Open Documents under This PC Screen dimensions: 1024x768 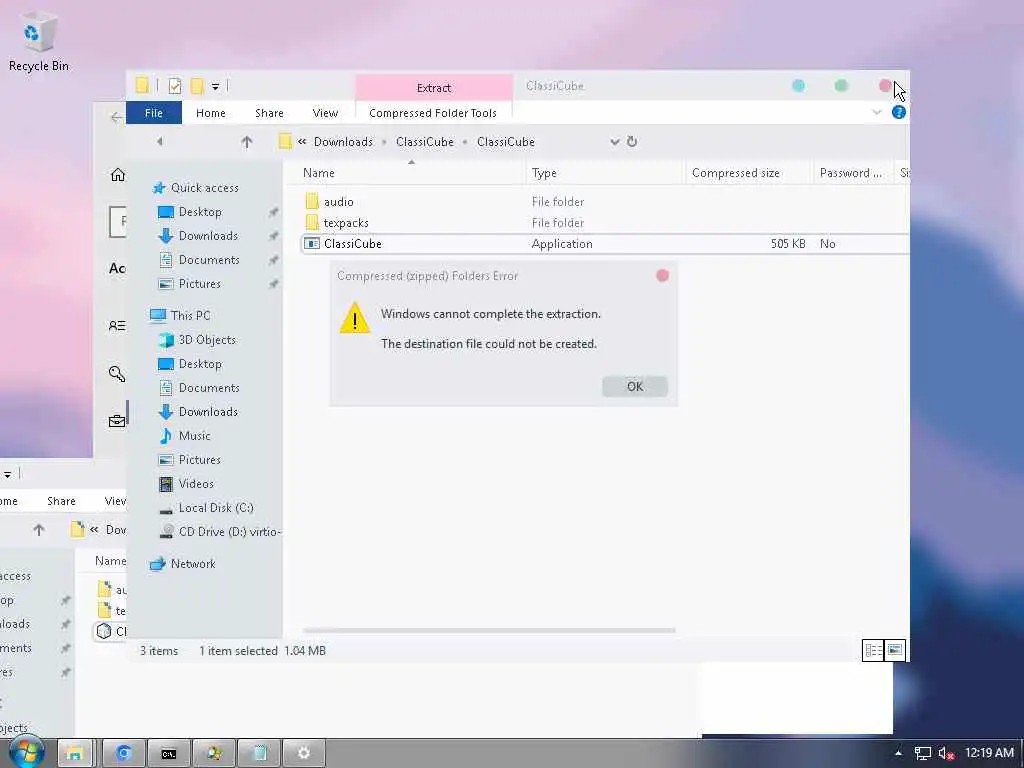(x=209, y=388)
